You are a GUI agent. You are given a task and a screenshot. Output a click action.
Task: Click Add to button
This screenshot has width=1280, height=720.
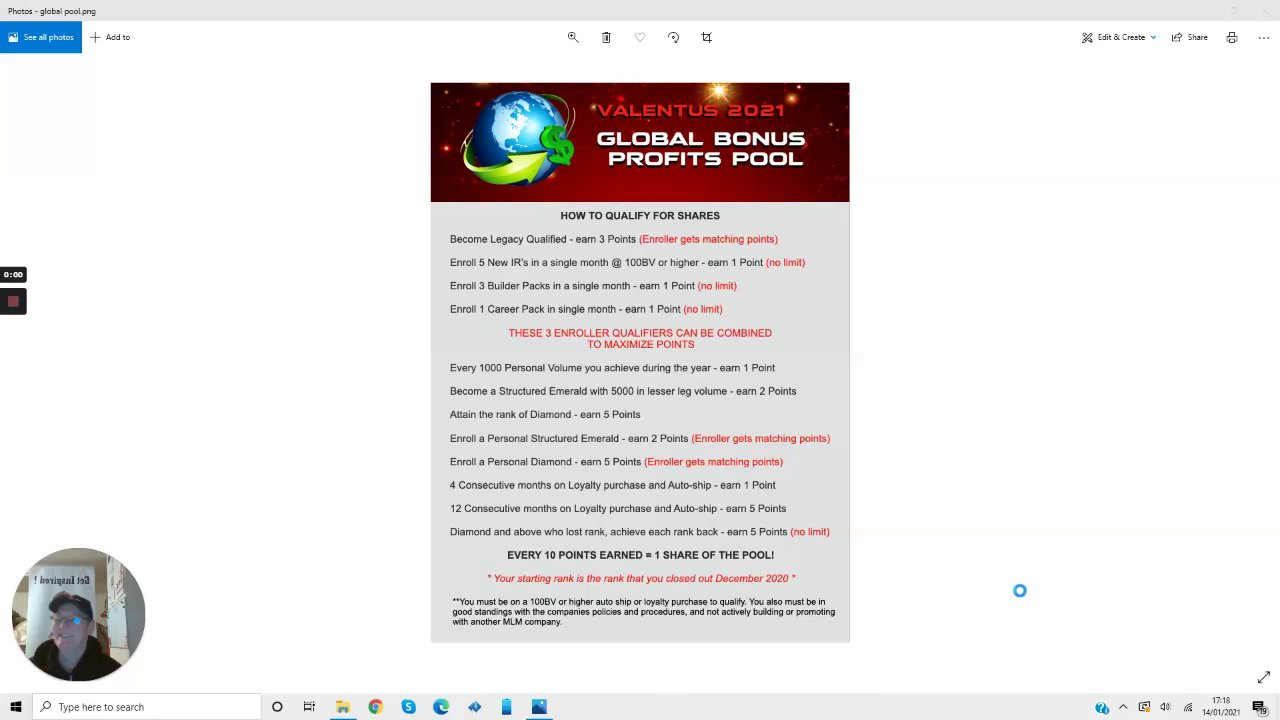pos(110,37)
